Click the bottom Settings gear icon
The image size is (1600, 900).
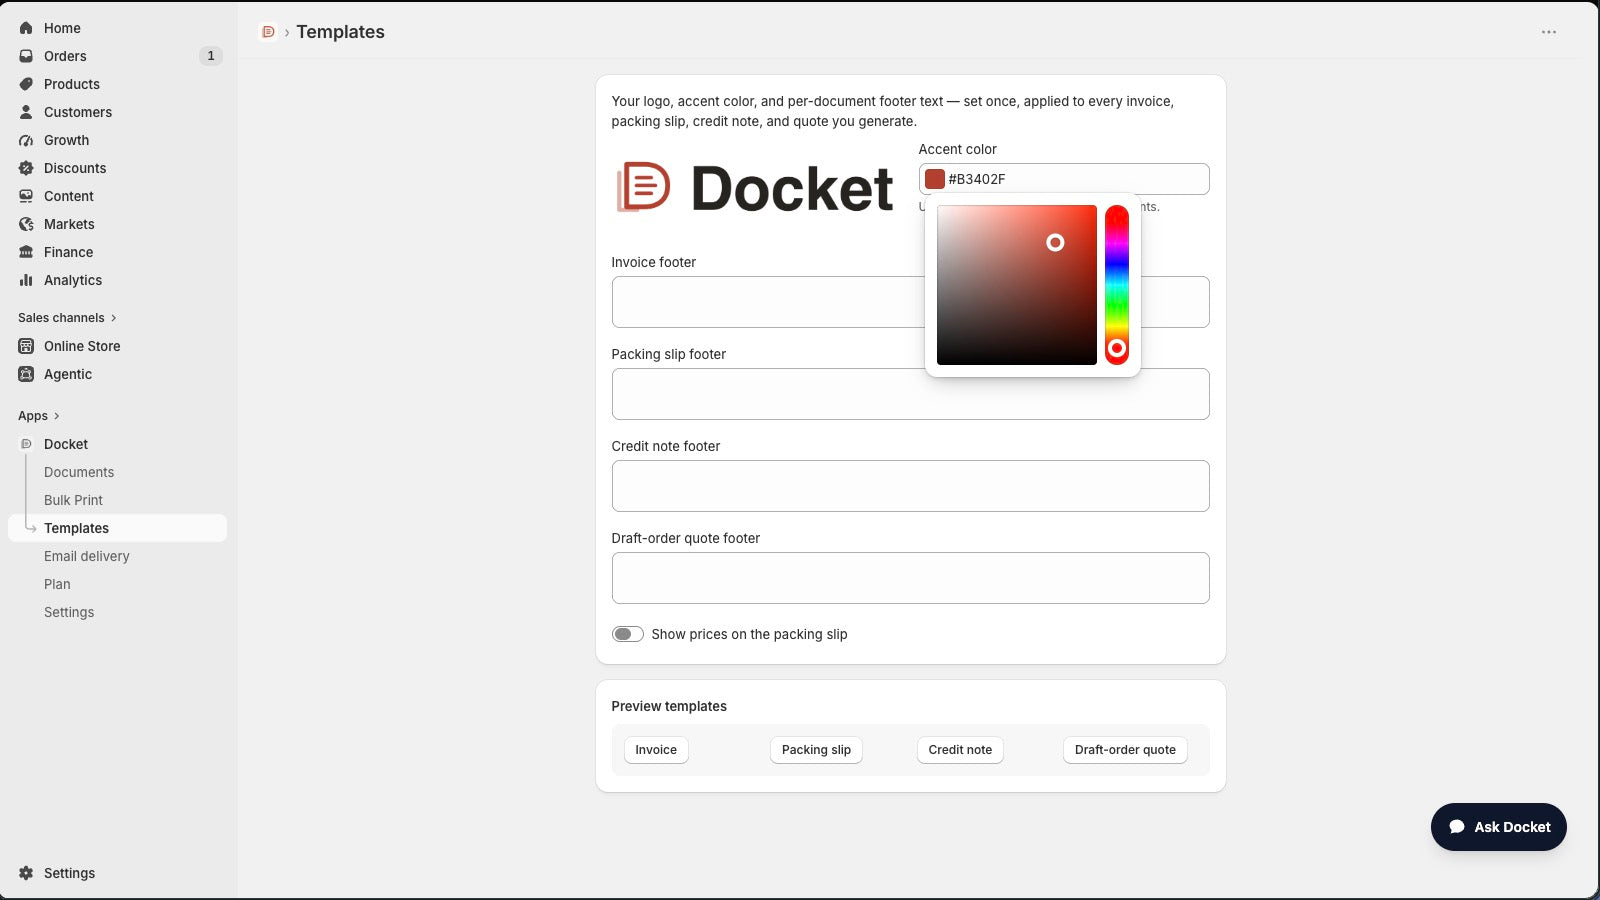tap(26, 873)
